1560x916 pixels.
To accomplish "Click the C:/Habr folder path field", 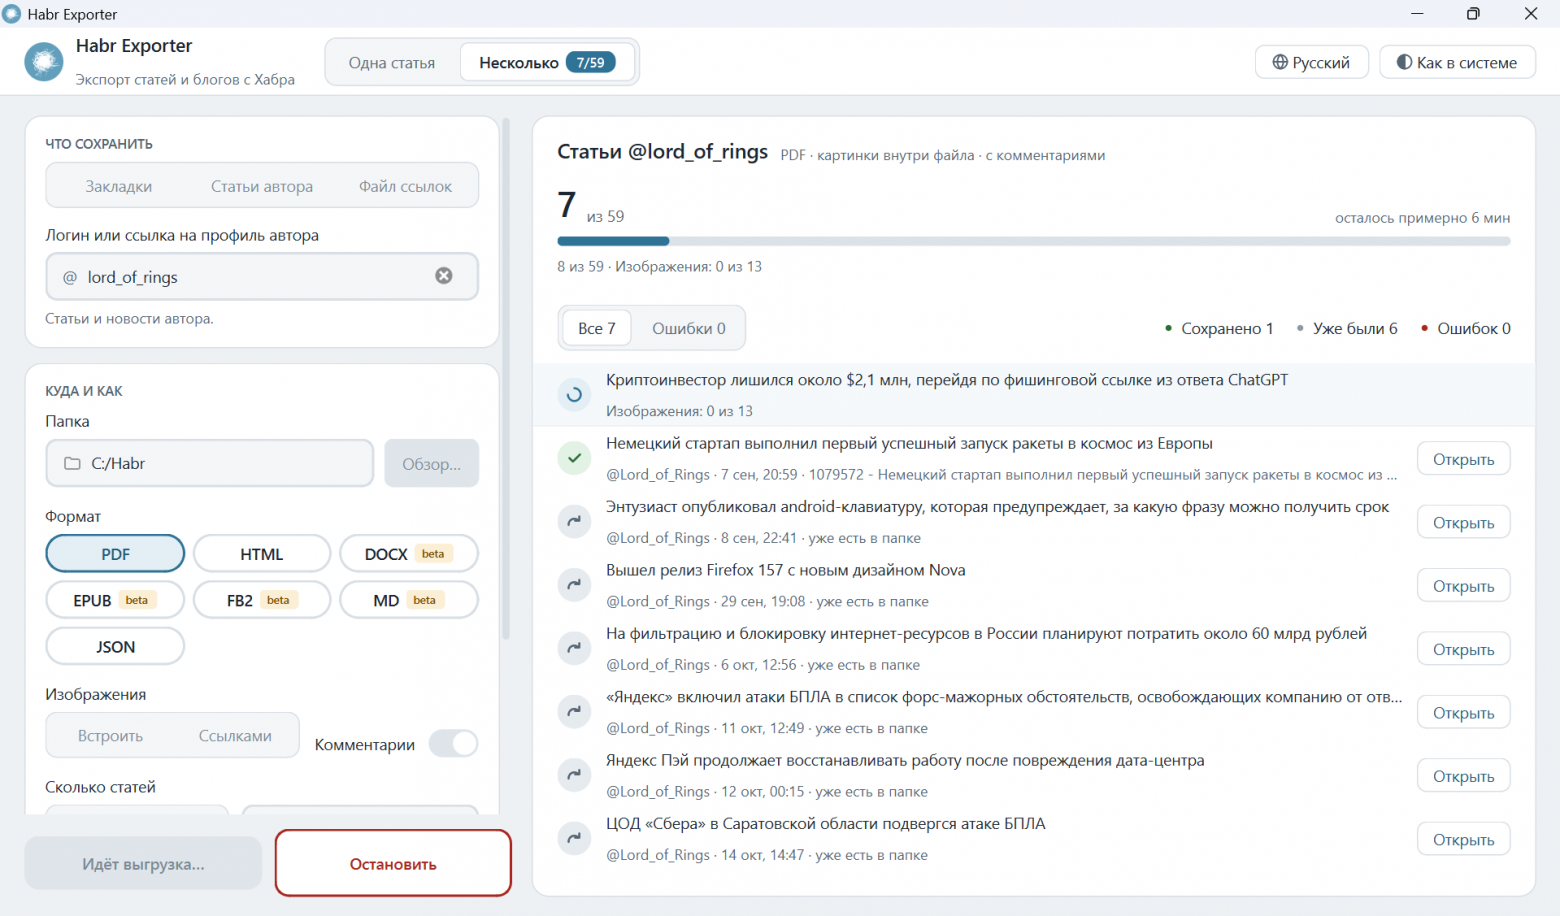I will [210, 463].
